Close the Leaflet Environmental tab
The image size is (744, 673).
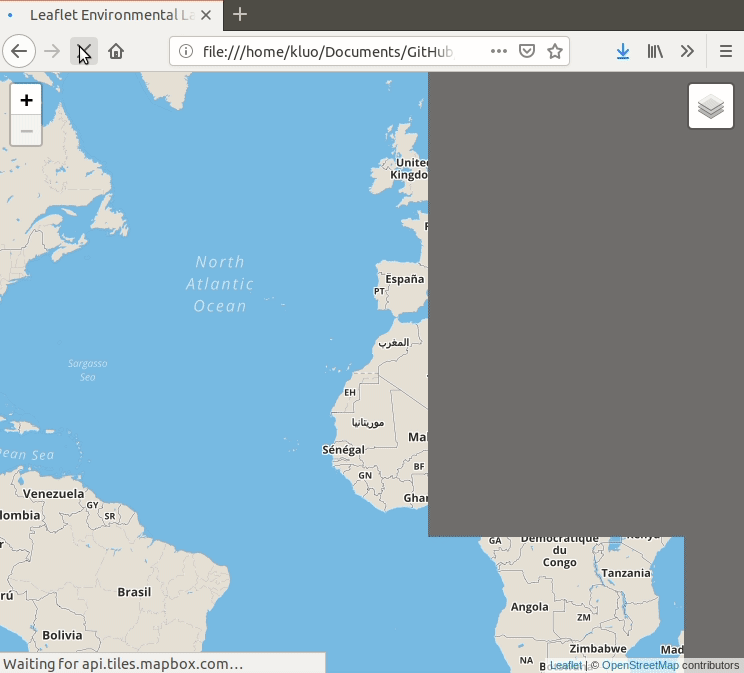(206, 15)
